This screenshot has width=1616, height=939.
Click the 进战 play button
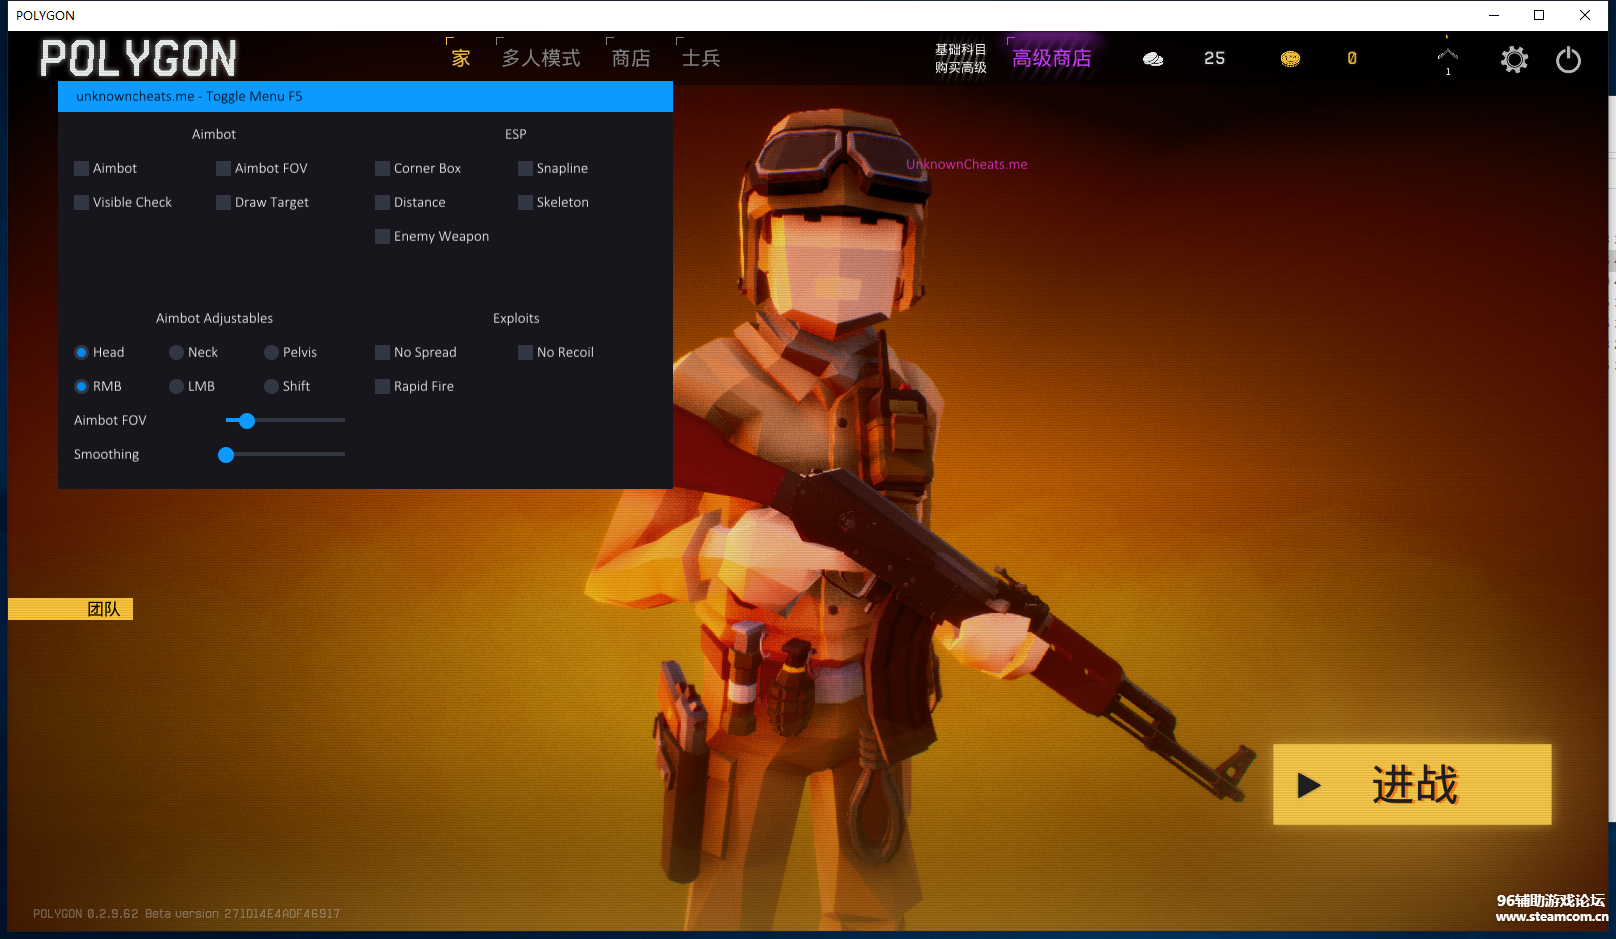(1412, 784)
